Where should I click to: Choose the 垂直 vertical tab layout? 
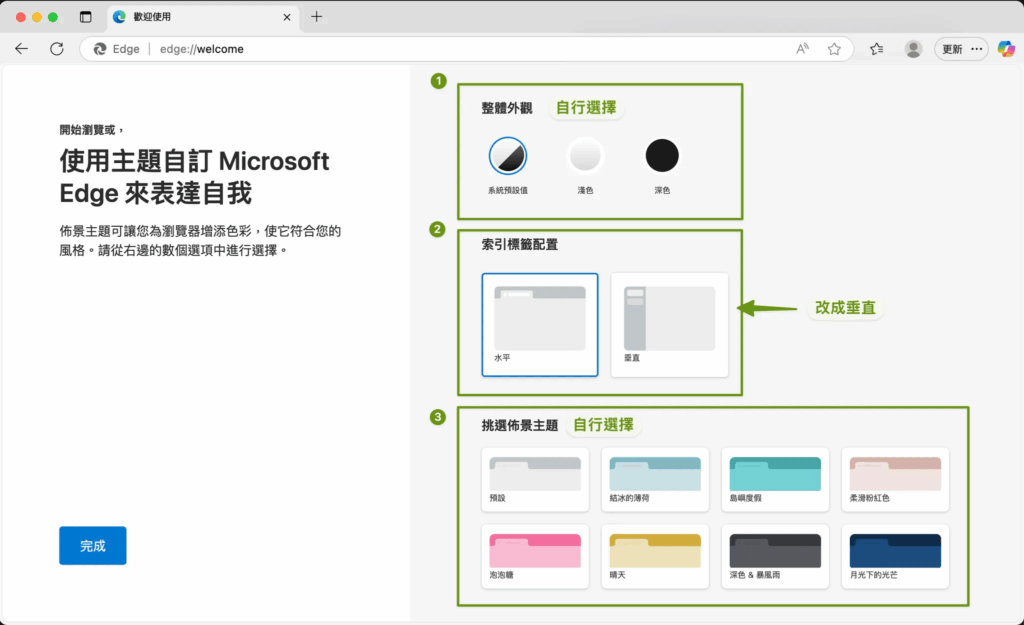[669, 325]
